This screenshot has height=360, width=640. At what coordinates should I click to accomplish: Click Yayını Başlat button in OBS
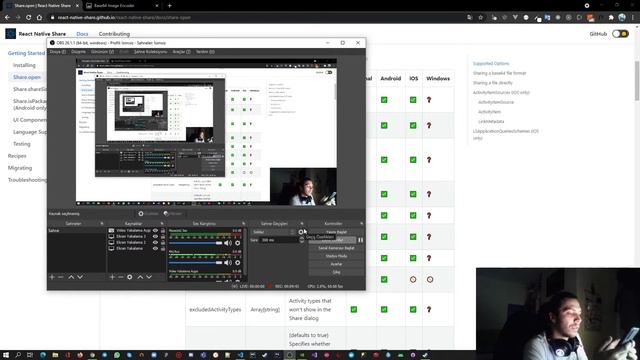336,232
